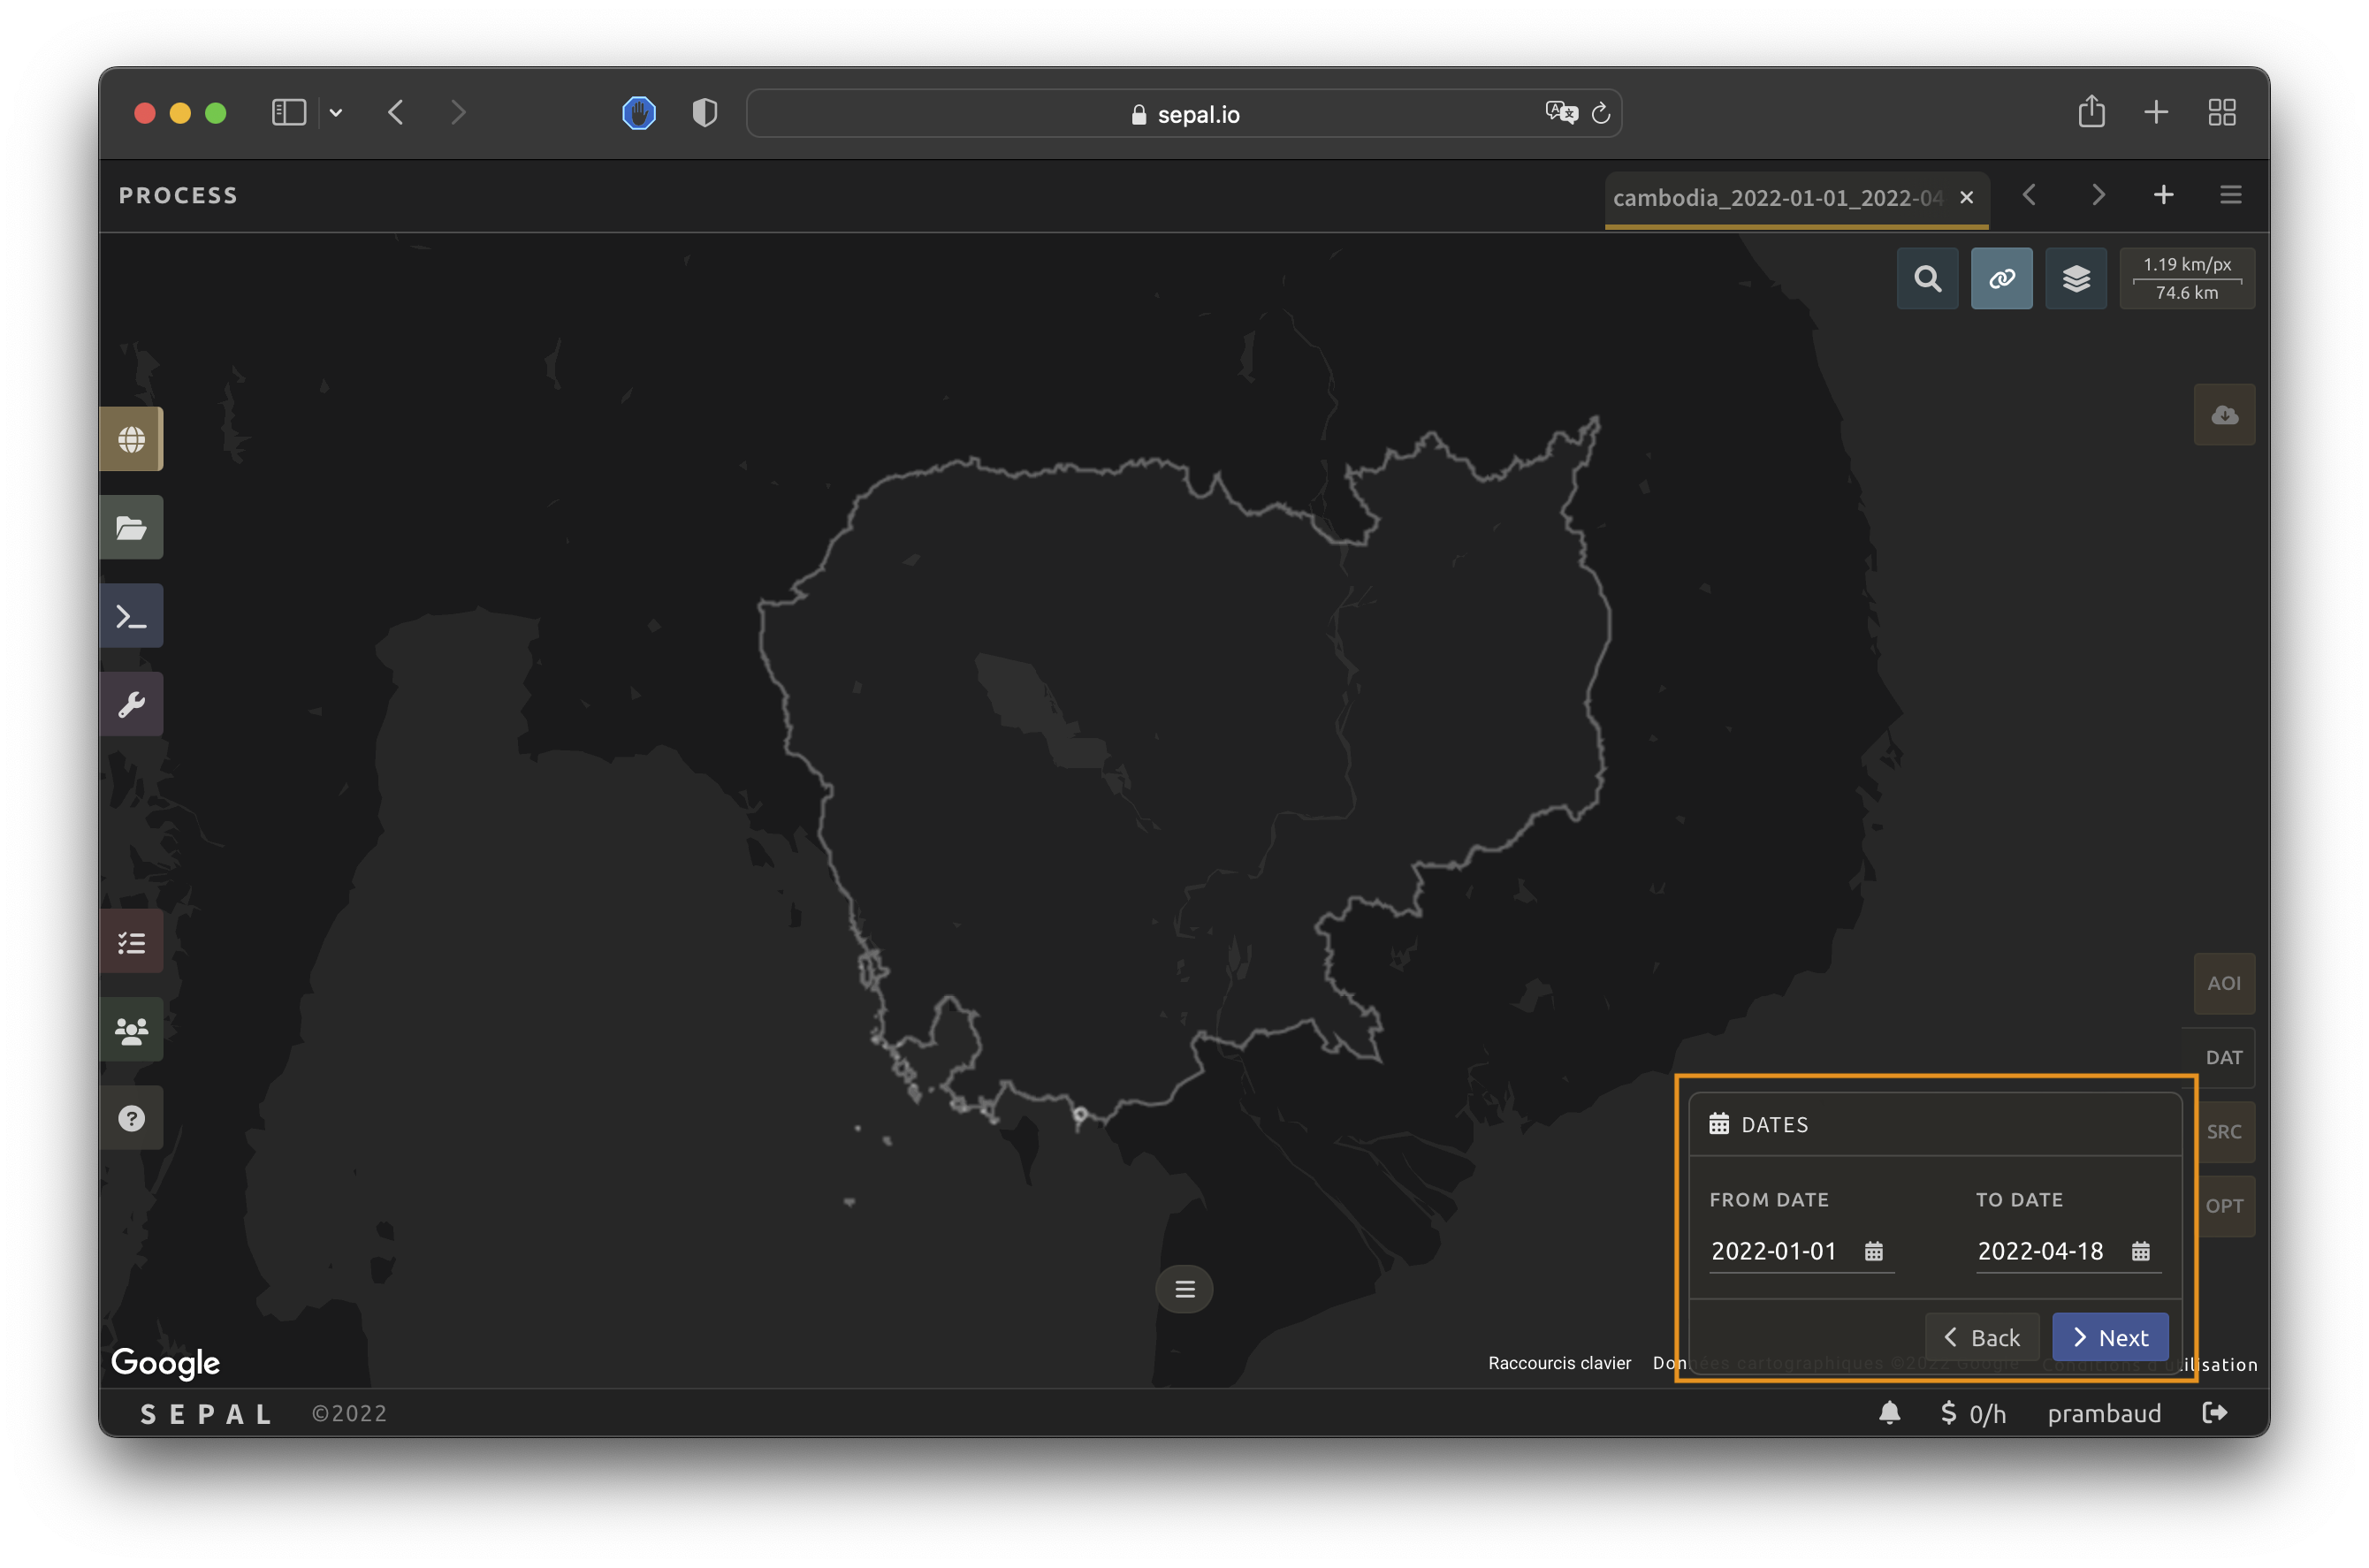The image size is (2369, 1568).
Task: Open the Users group icon
Action: click(131, 1030)
